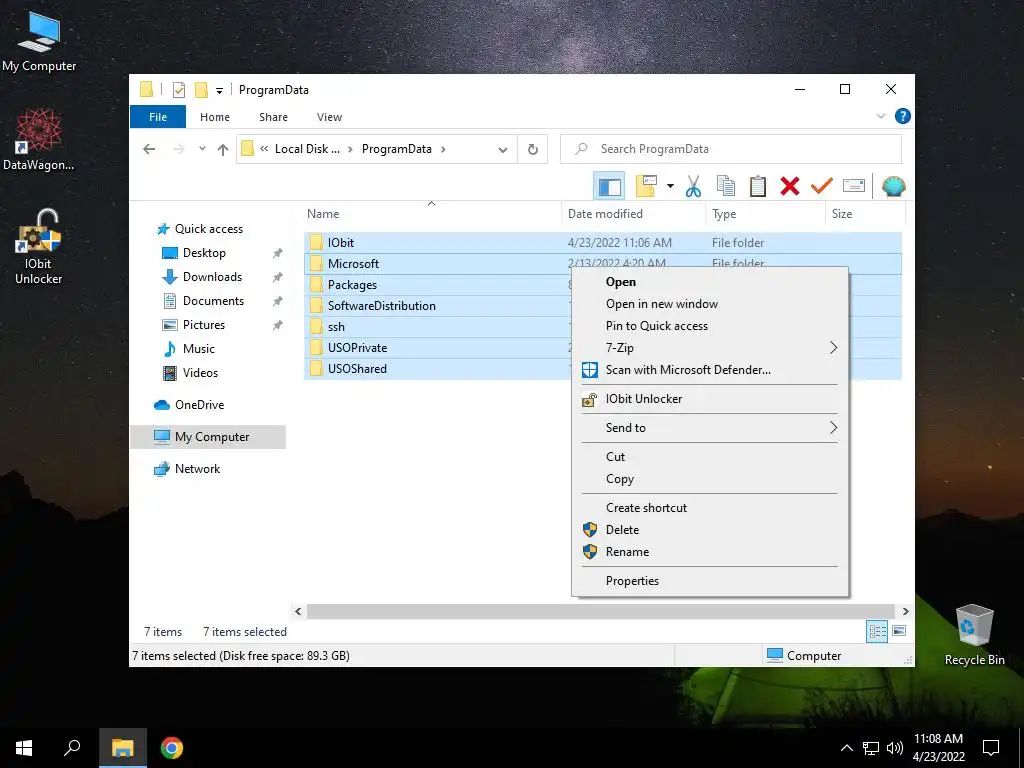Choose IObit Unlocker in context menu
This screenshot has height=768, width=1024.
point(710,399)
